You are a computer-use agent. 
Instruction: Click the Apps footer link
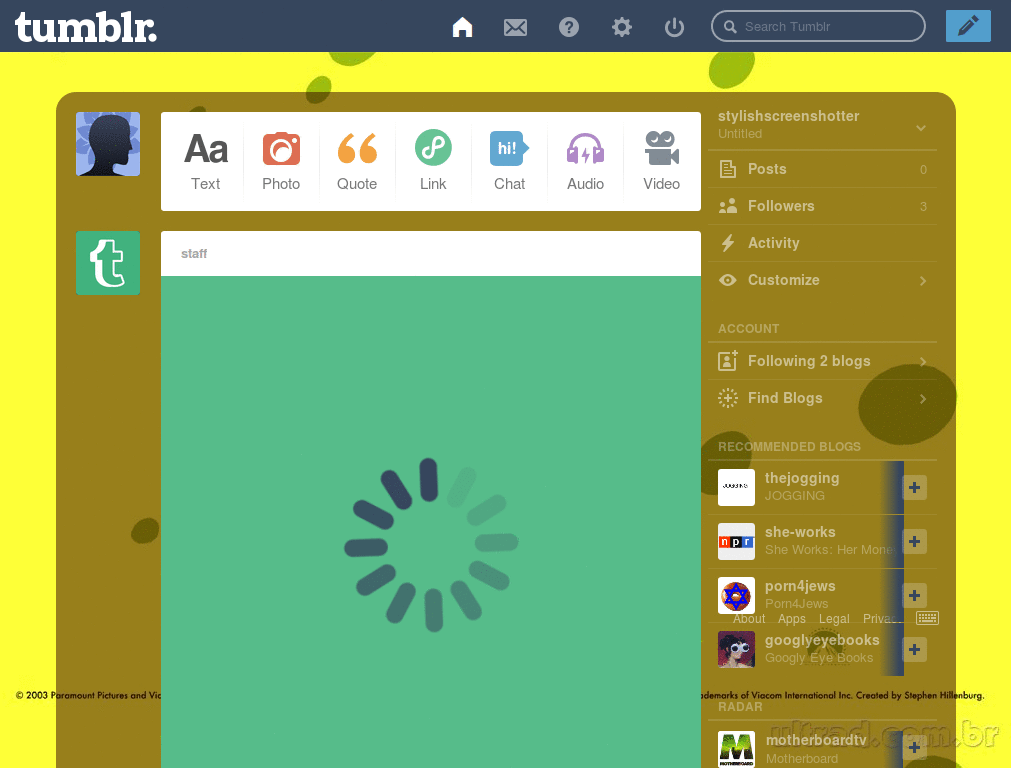[792, 618]
